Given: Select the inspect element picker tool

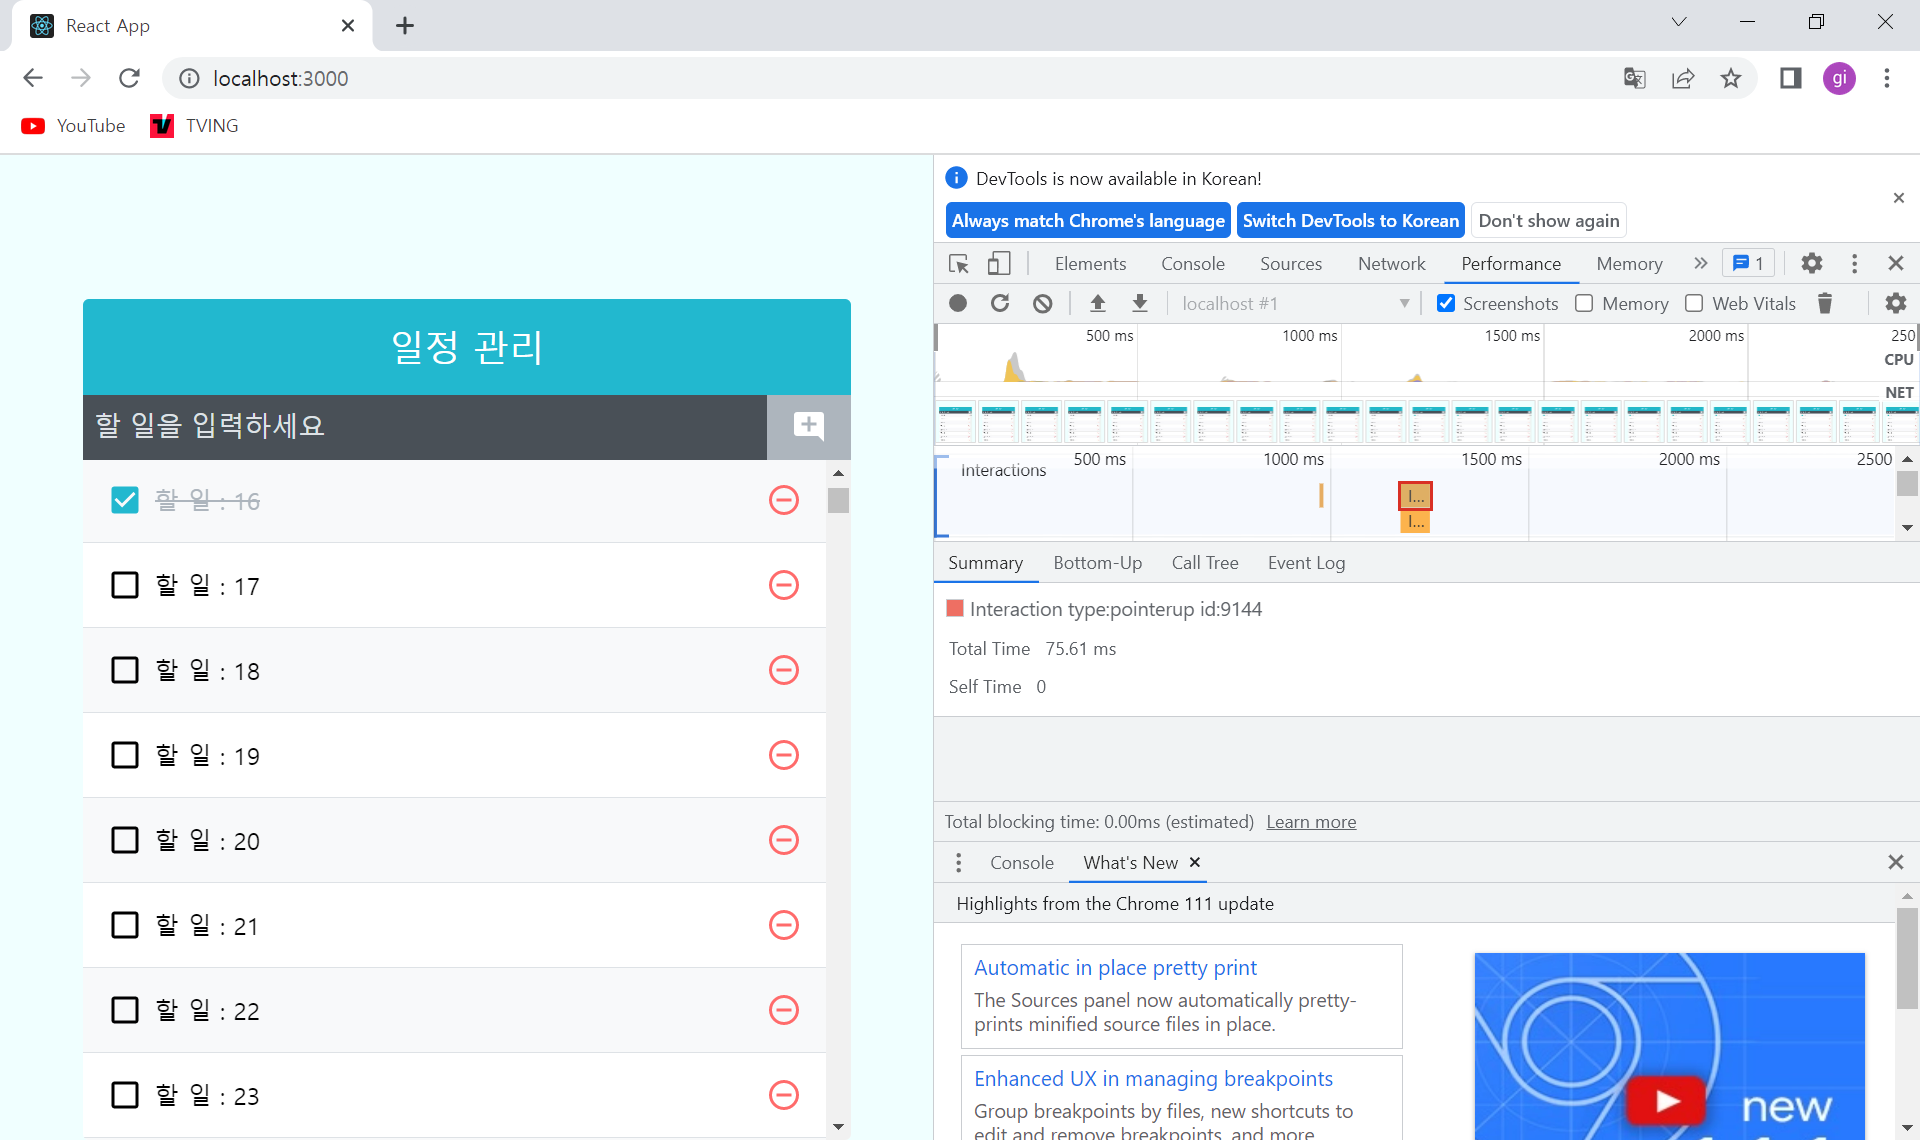Looking at the screenshot, I should tap(959, 263).
